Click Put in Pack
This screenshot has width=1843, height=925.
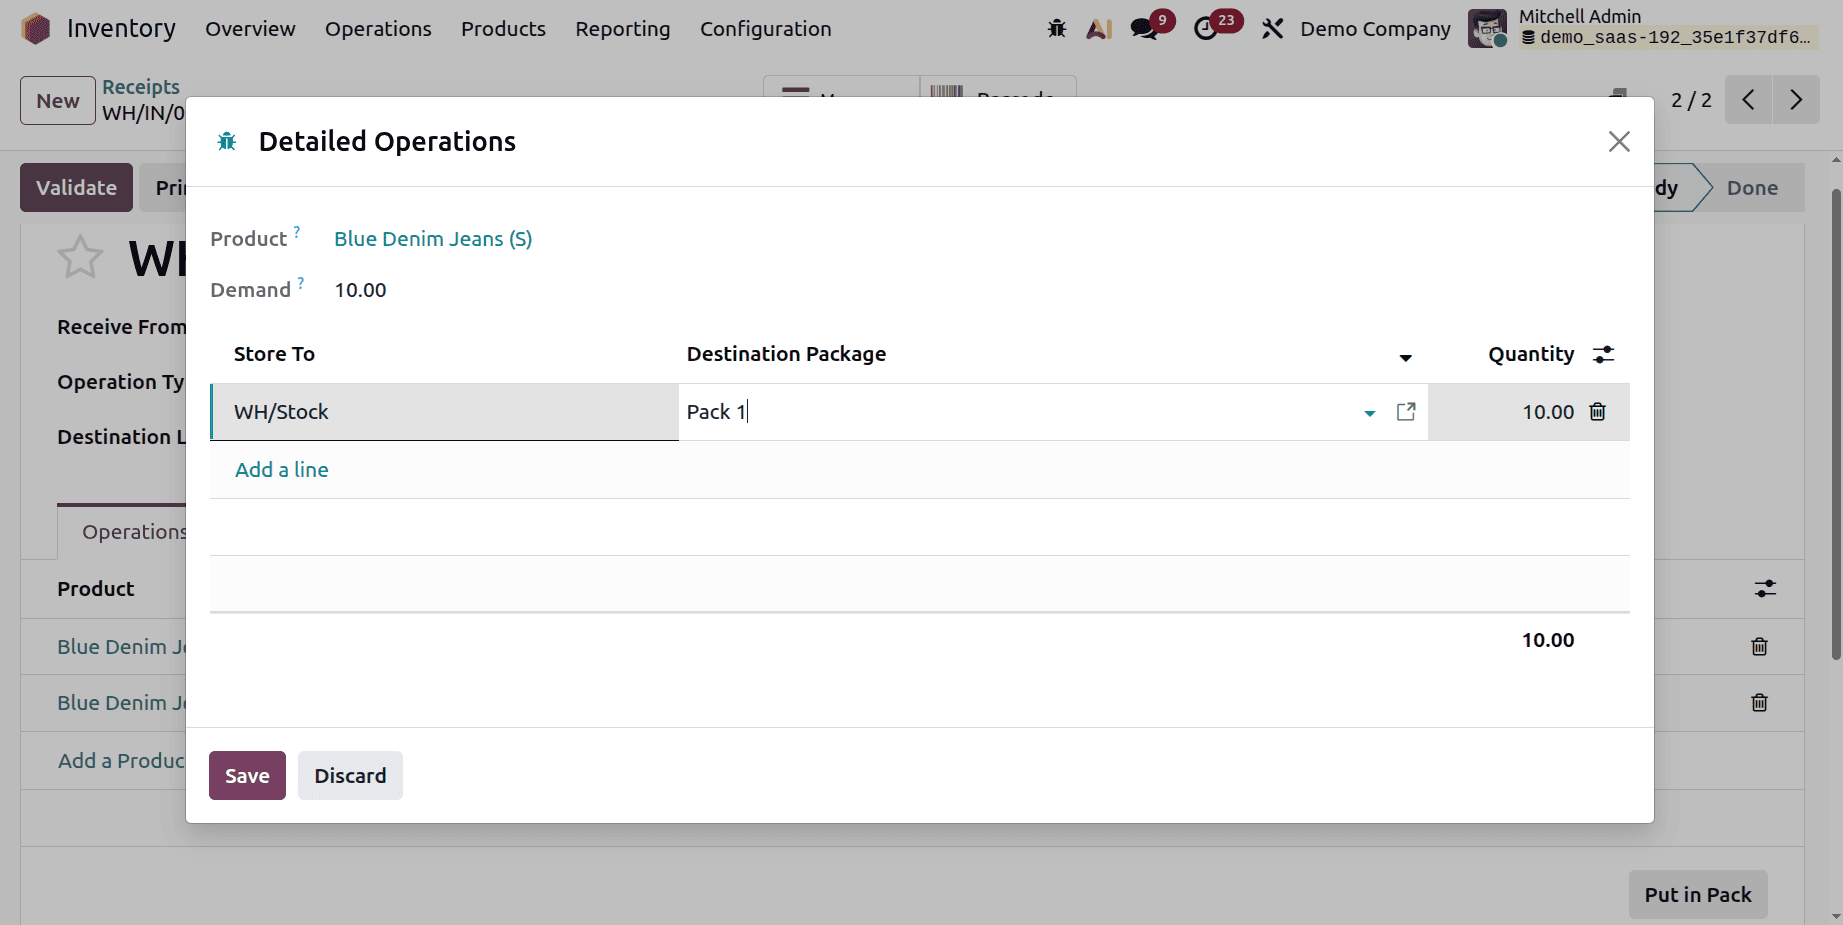click(x=1697, y=894)
